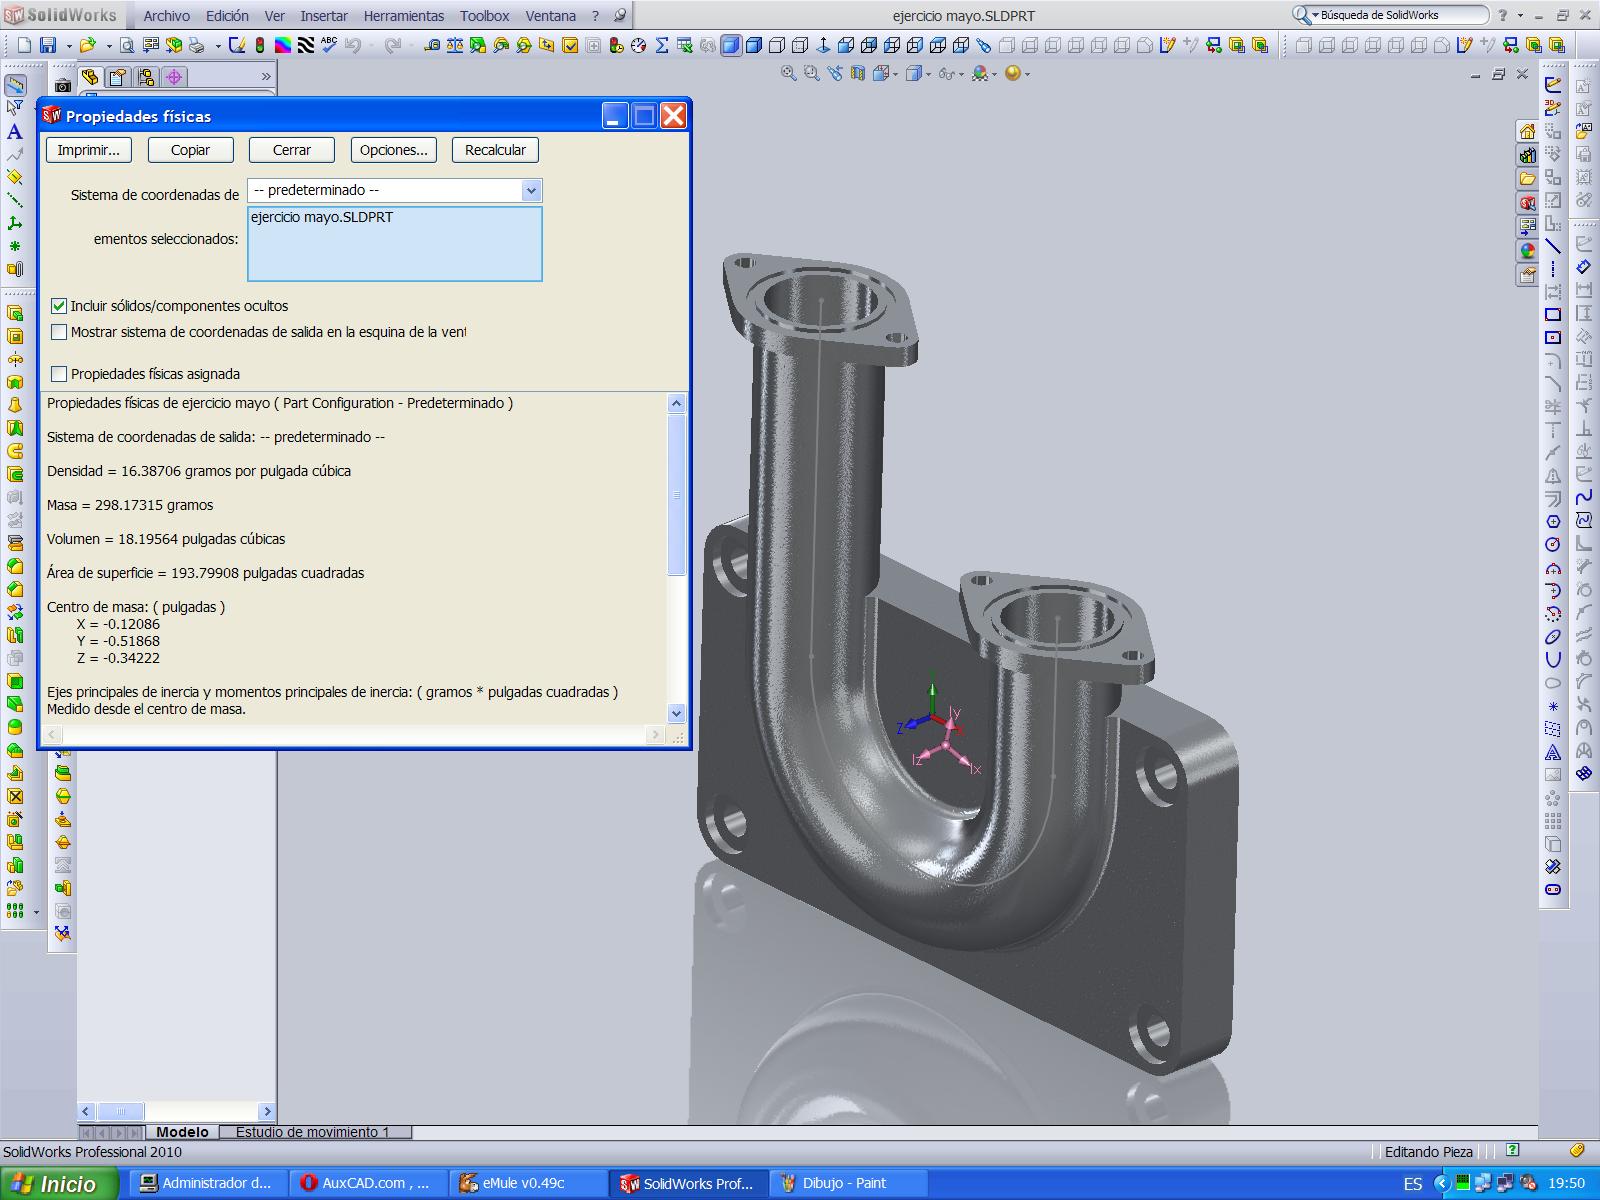The height and width of the screenshot is (1200, 1600).
Task: Click the Mass Properties scale icon
Action: 455,45
